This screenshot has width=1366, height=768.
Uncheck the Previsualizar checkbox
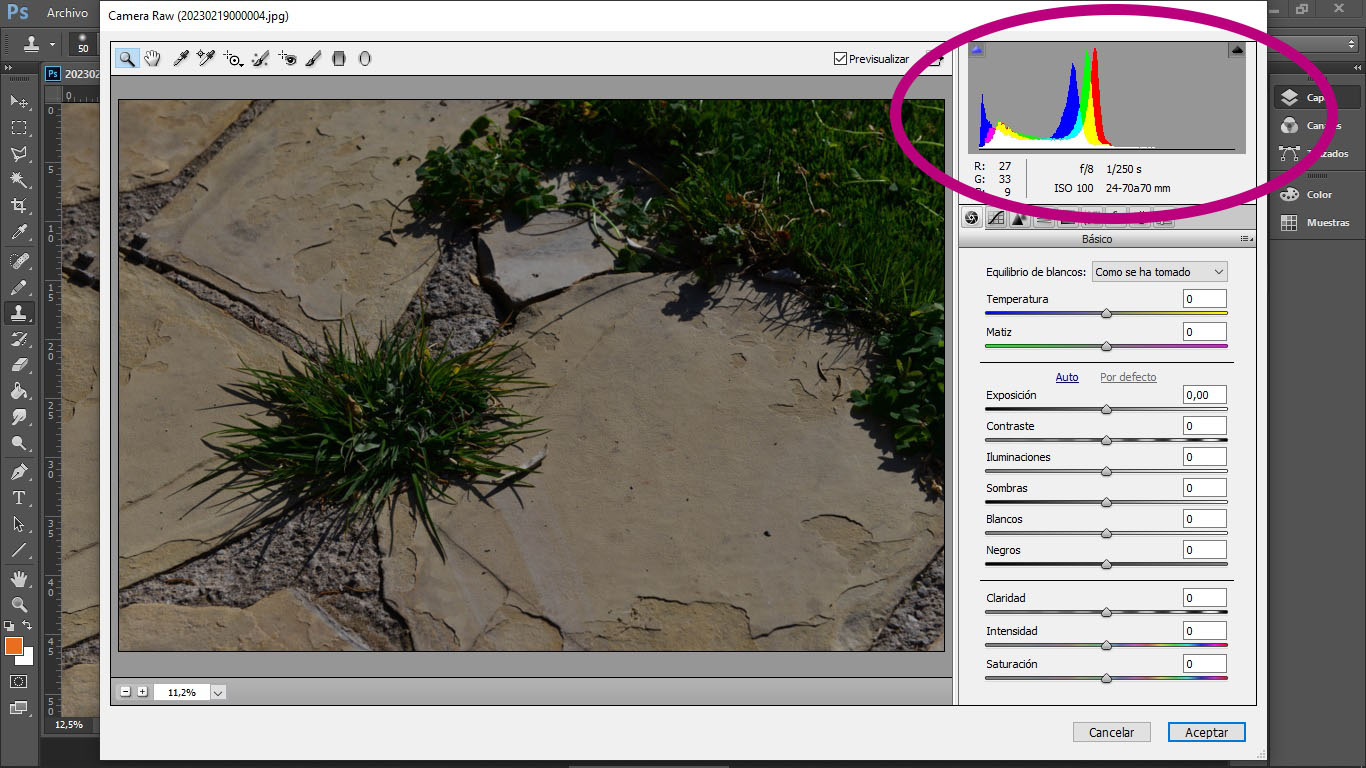click(840, 58)
